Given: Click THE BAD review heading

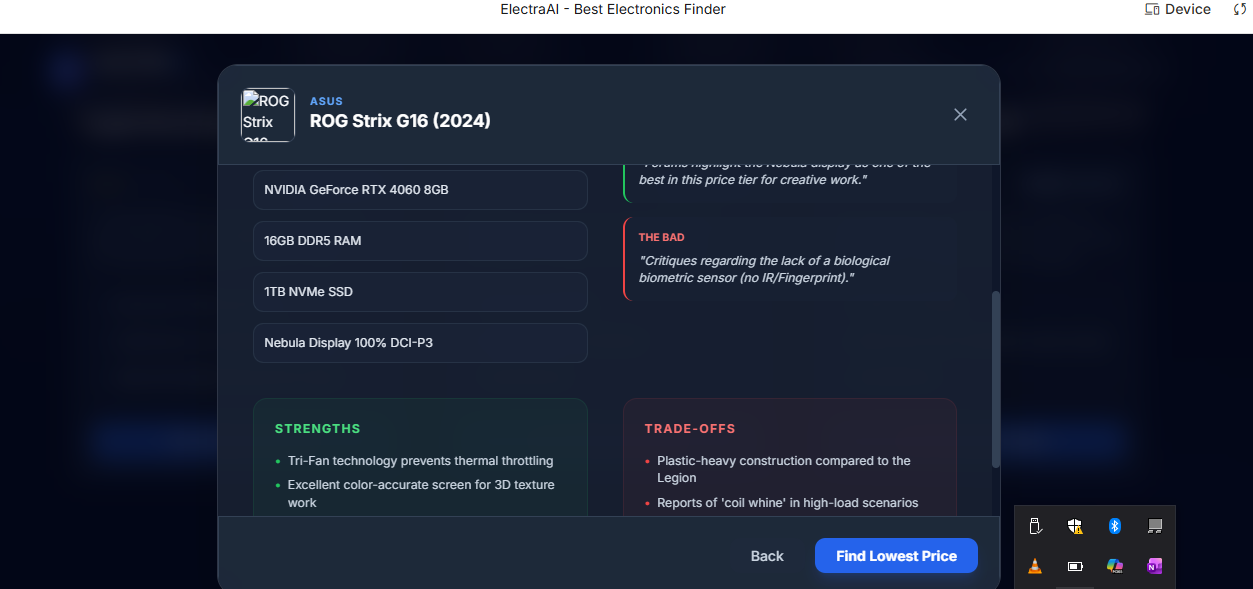Looking at the screenshot, I should [661, 237].
